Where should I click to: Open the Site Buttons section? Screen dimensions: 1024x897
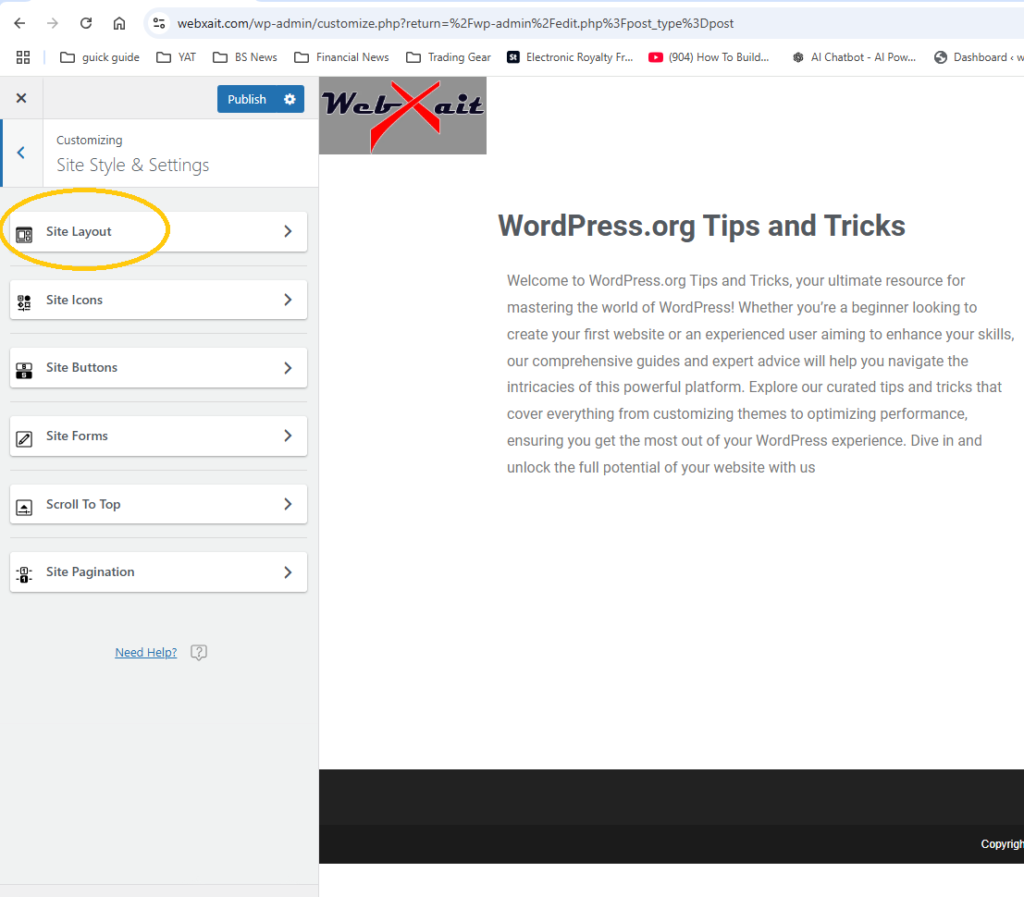pos(158,368)
